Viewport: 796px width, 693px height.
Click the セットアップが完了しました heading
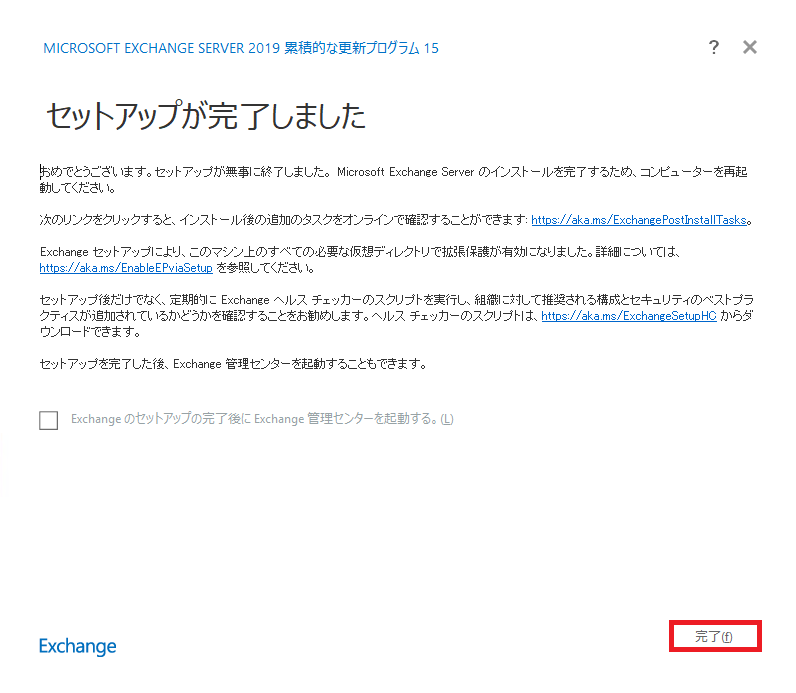[x=206, y=116]
